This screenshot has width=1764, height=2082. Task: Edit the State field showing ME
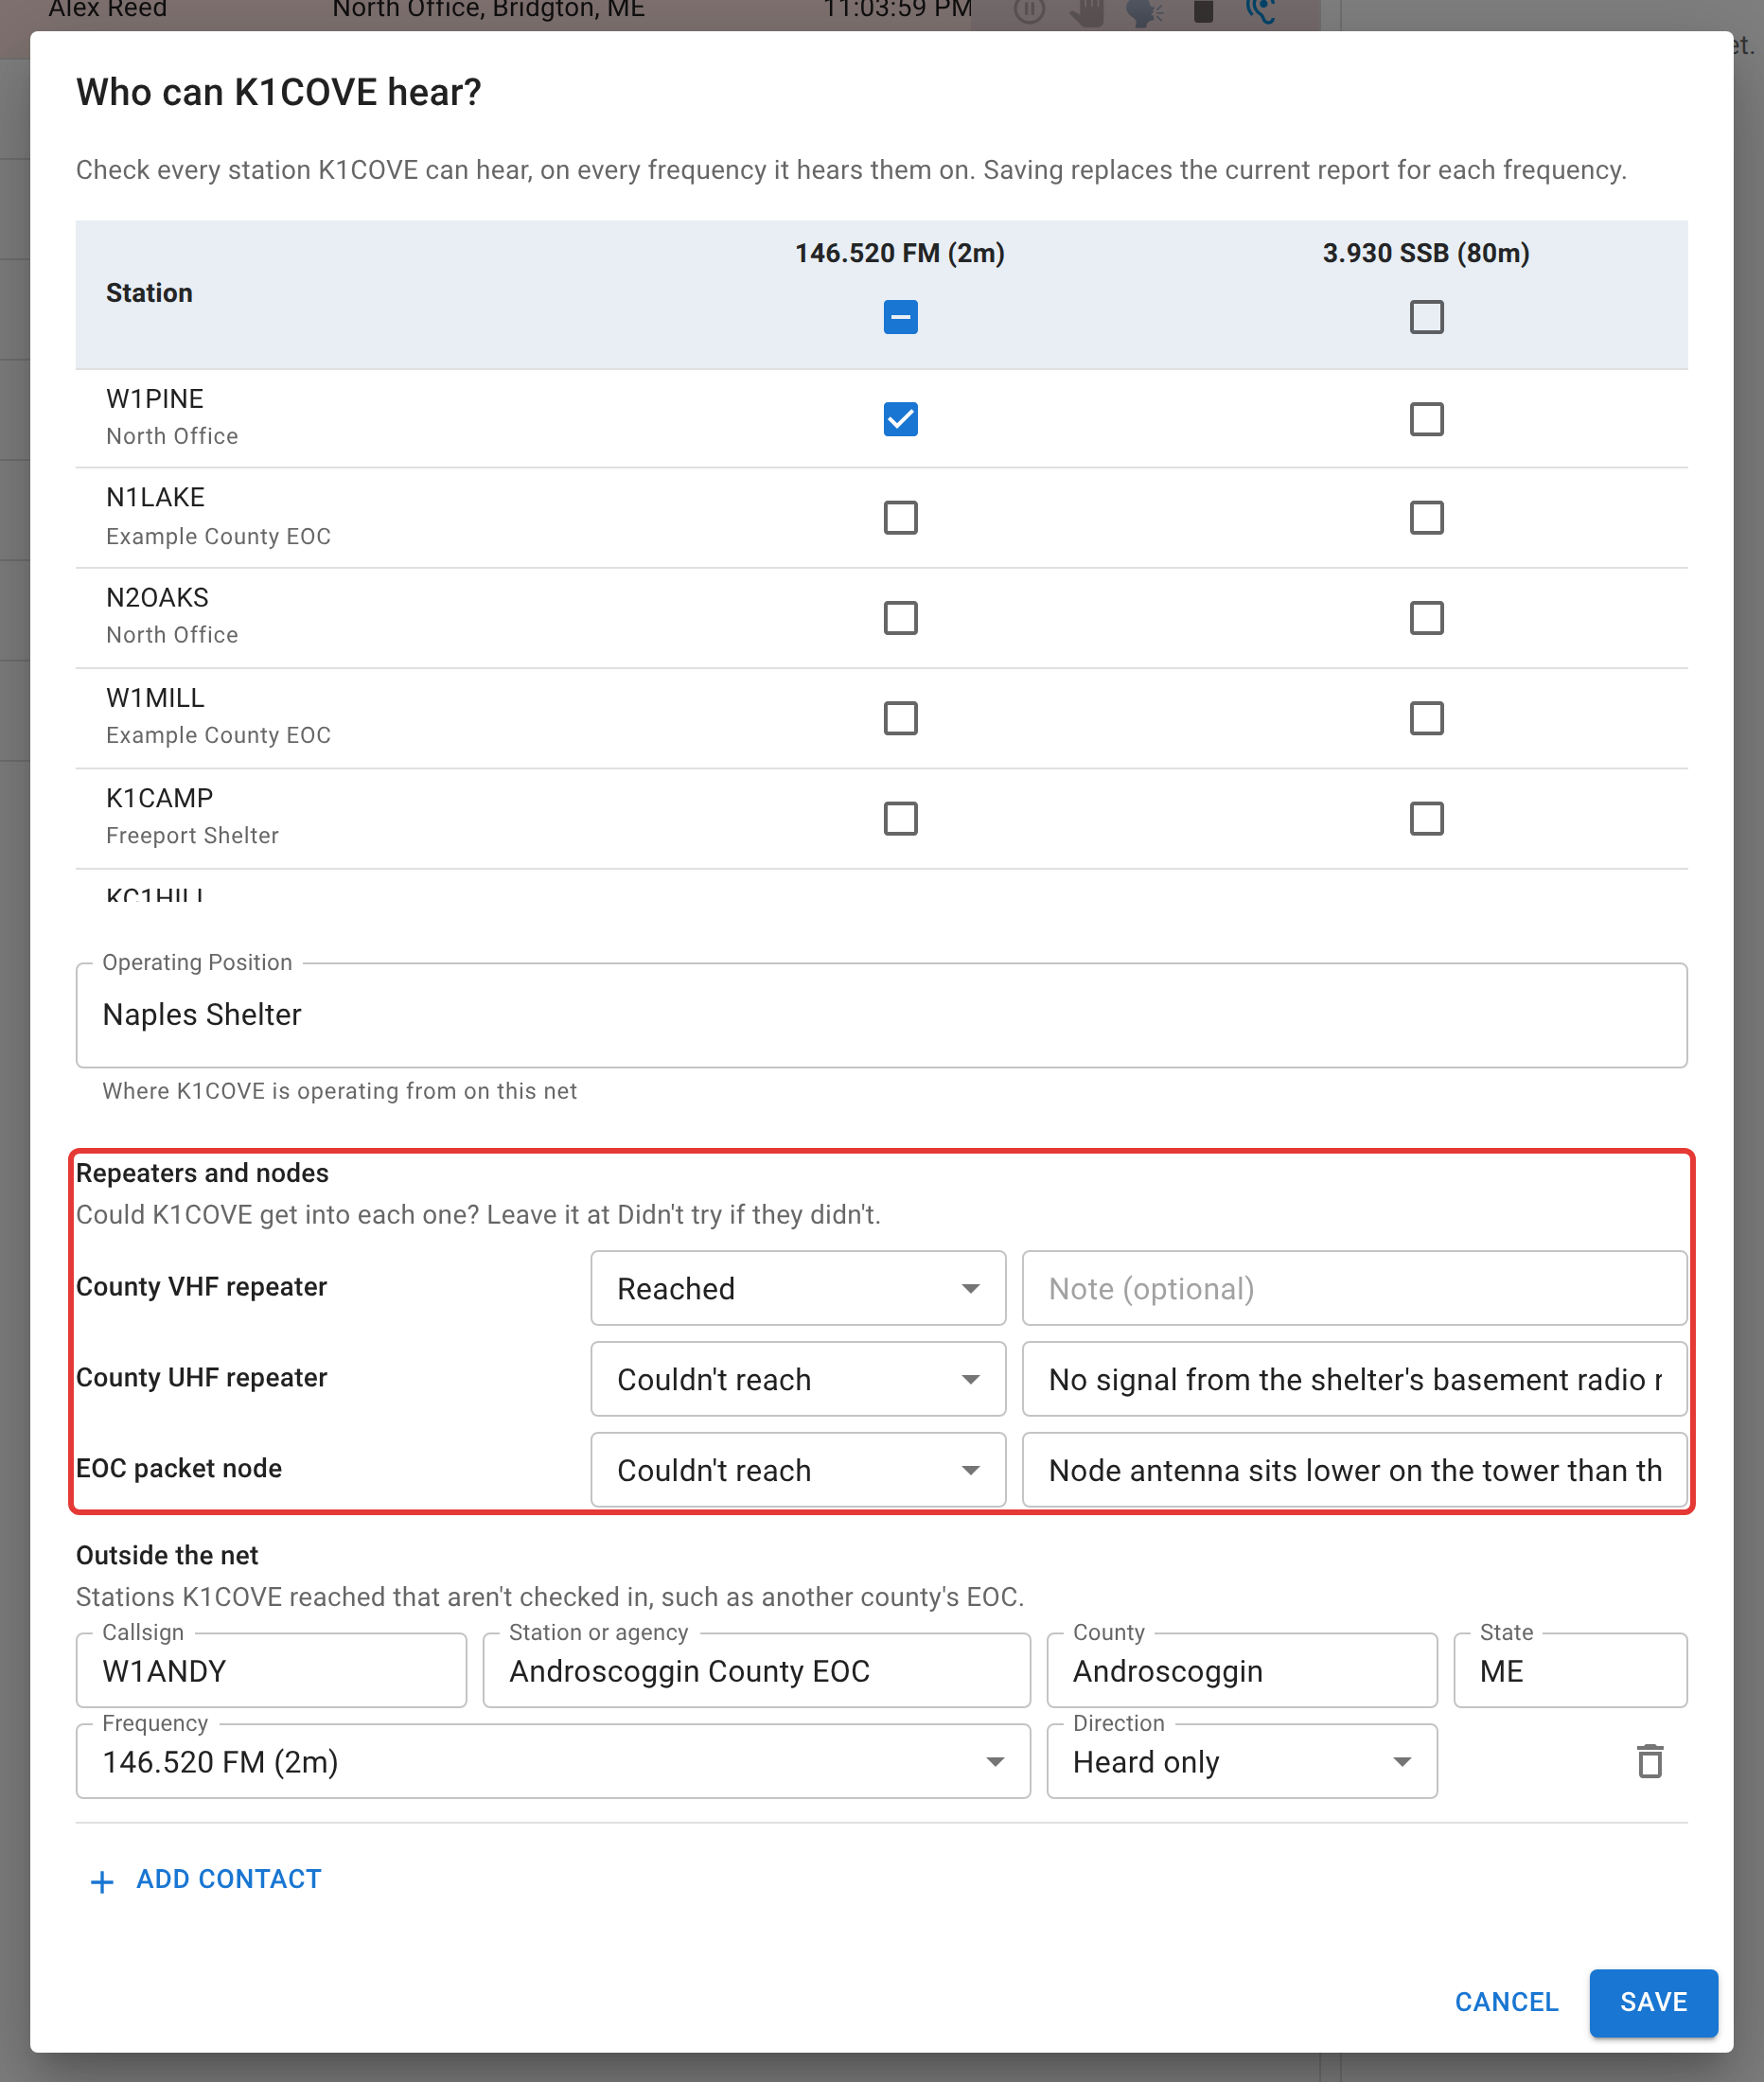coord(1570,1670)
